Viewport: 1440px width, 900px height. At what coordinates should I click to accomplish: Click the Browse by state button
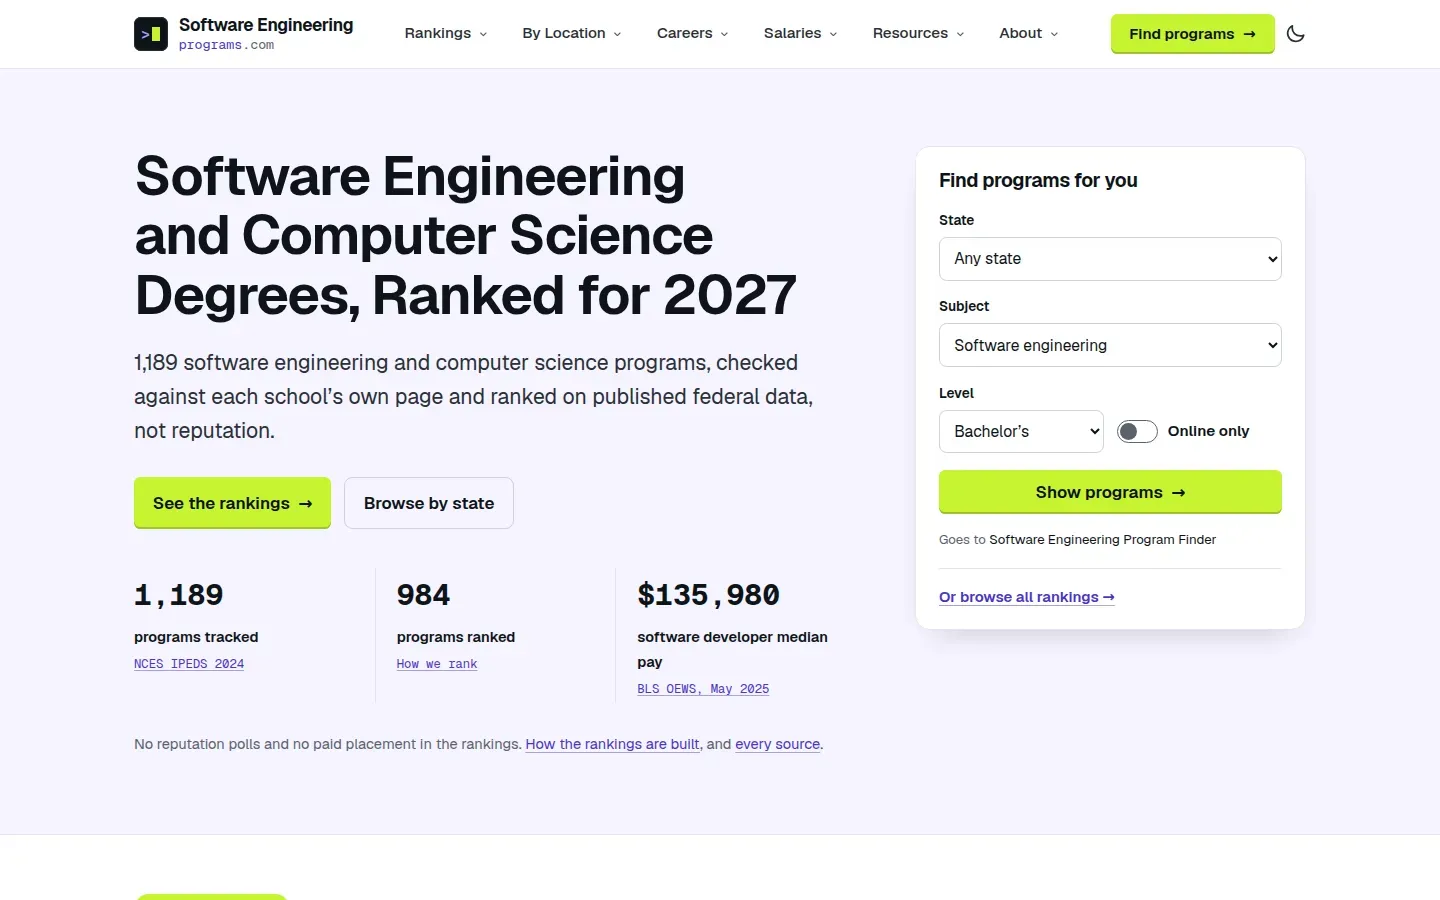point(429,503)
